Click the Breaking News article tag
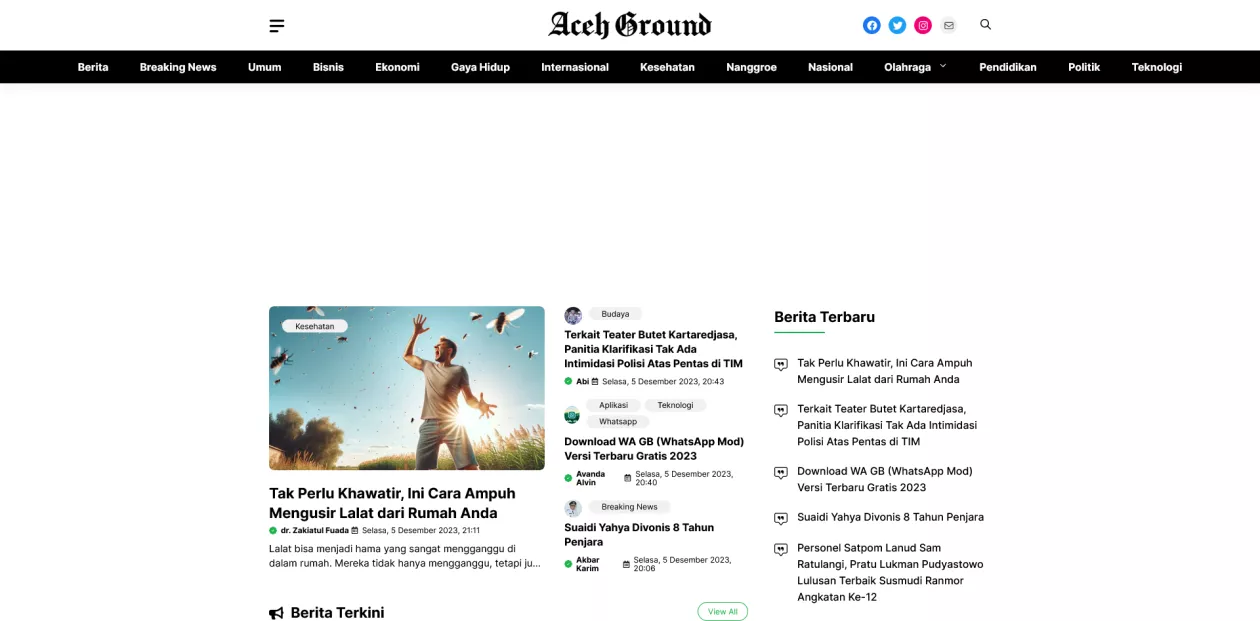 click(x=630, y=507)
